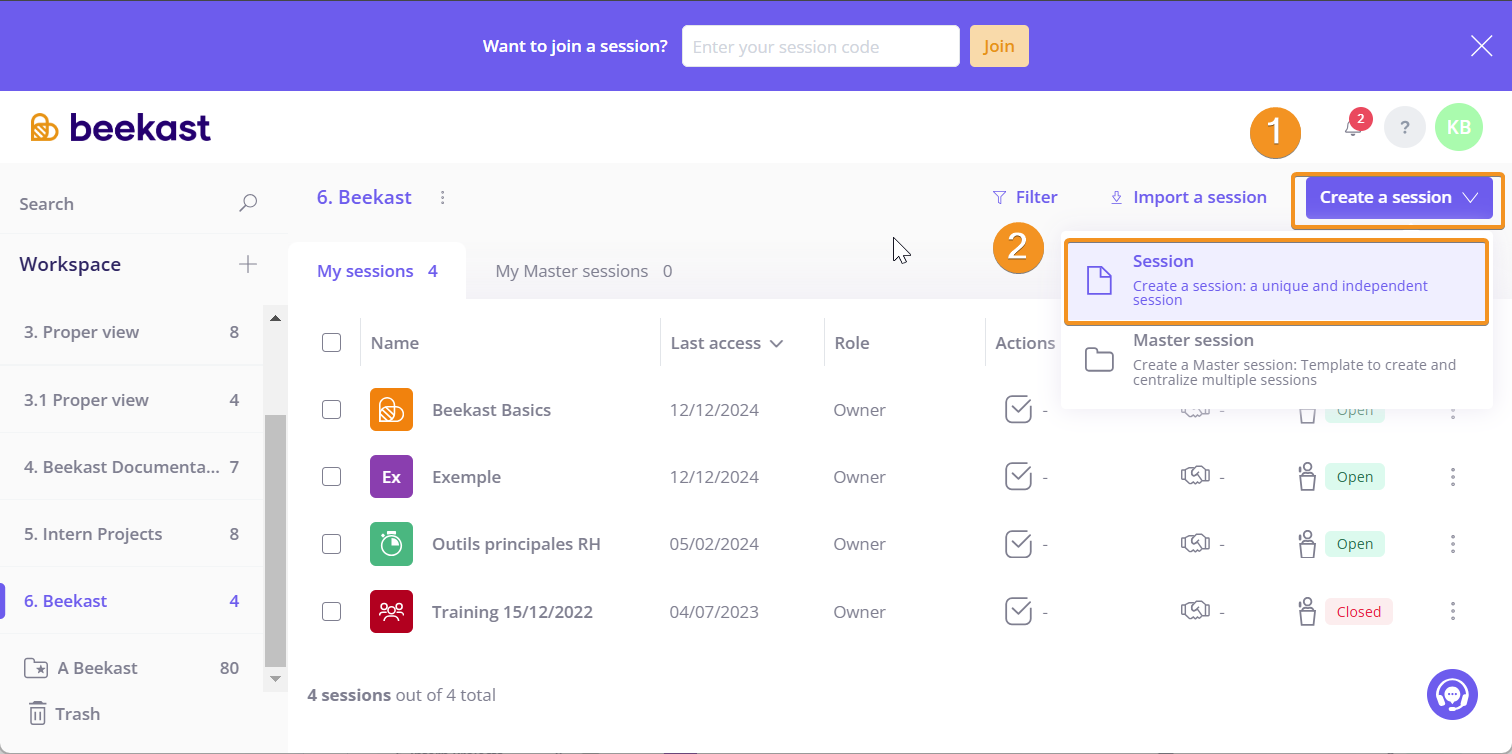
Task: Choose Session from the create menu
Action: pos(1277,281)
